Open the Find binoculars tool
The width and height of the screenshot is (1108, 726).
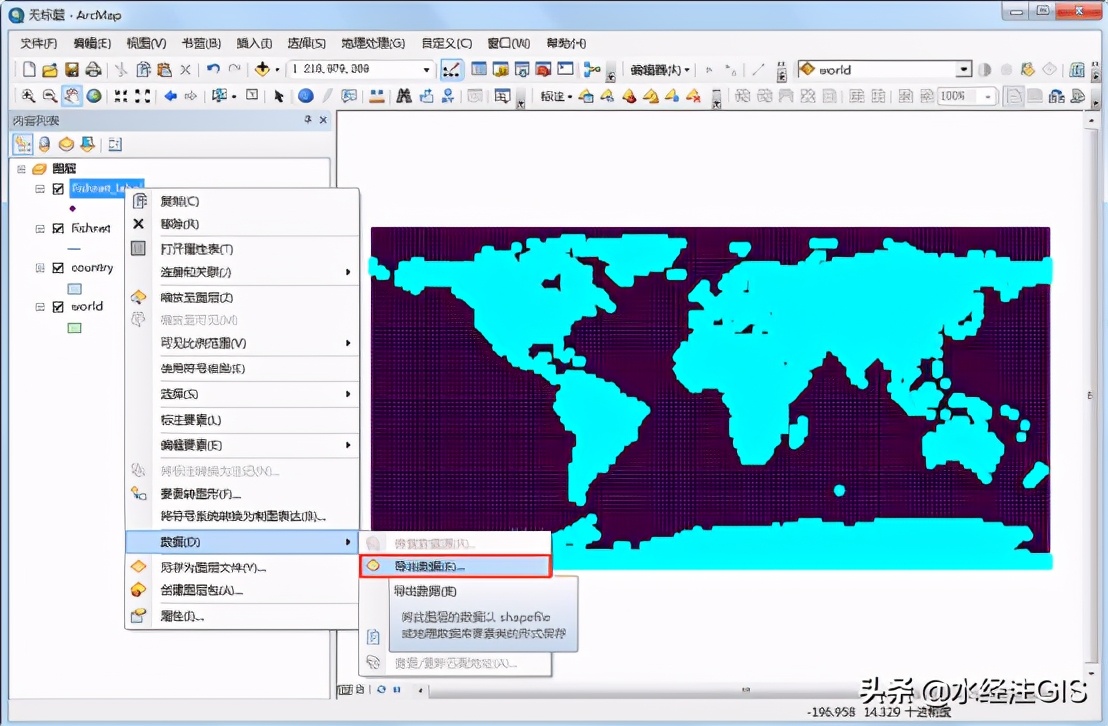[x=404, y=96]
